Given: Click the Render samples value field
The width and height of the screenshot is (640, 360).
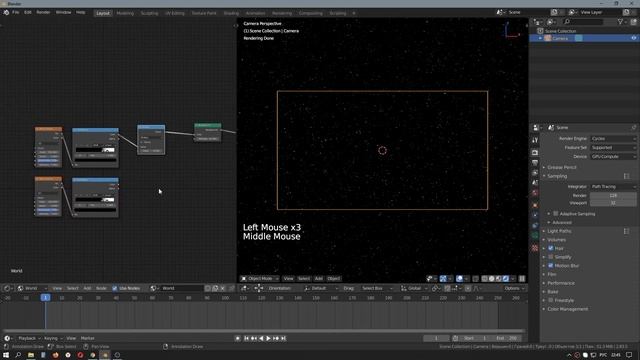Looking at the screenshot, I should tap(613, 196).
